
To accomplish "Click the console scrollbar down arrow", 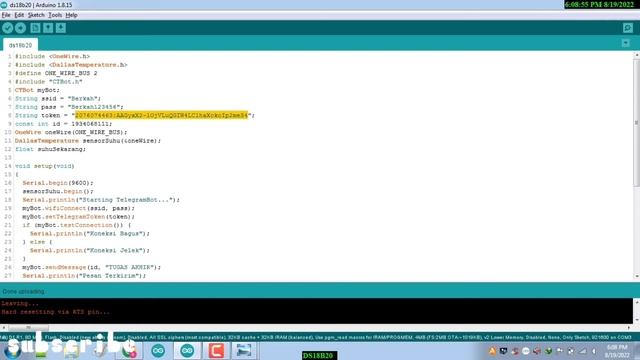I will pos(637,320).
